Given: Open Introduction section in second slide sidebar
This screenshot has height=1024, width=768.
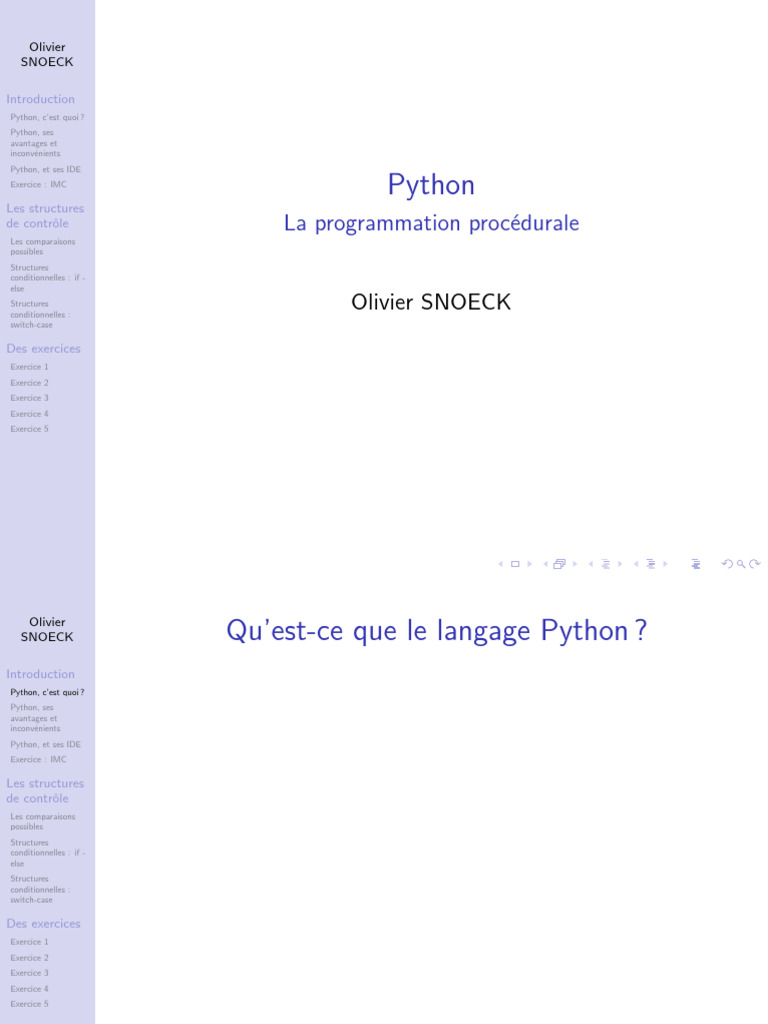Looking at the screenshot, I should [x=40, y=674].
